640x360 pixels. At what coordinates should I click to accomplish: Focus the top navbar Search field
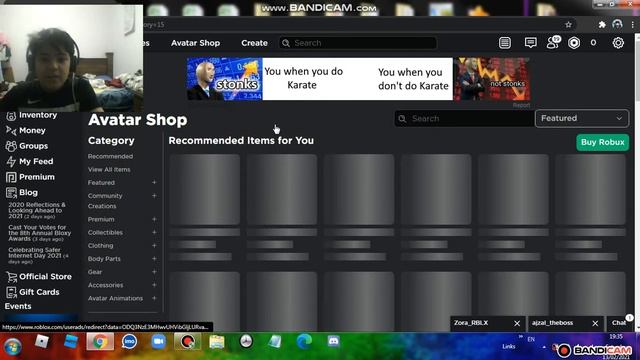(358, 43)
